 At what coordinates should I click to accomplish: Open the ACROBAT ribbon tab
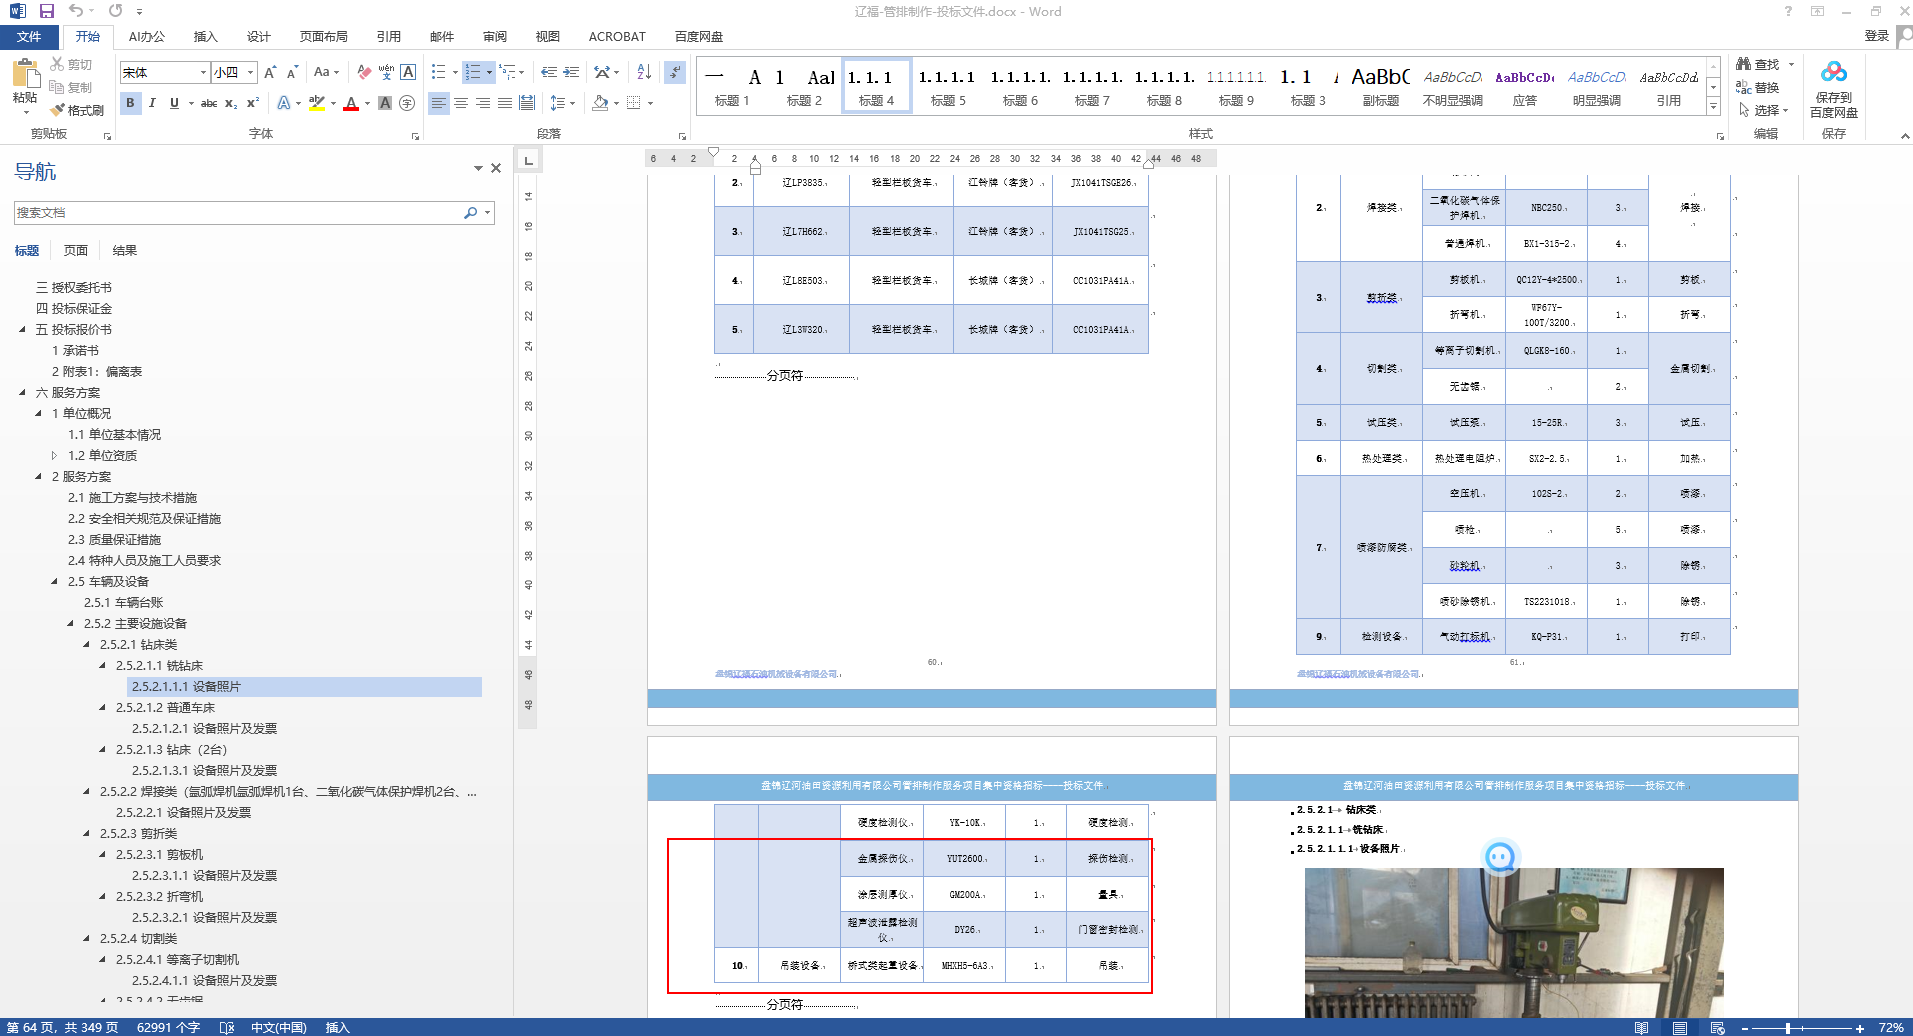(x=617, y=37)
